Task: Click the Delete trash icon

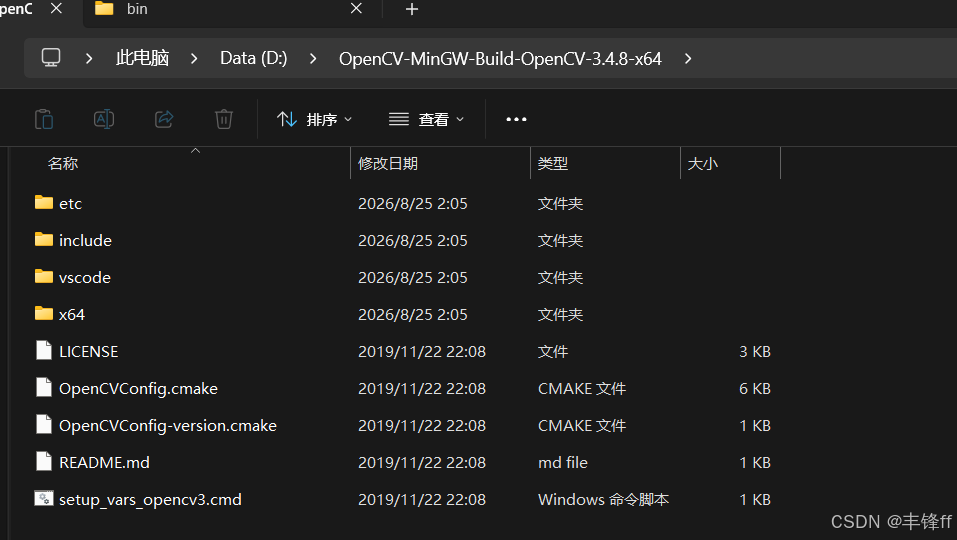Action: 224,119
